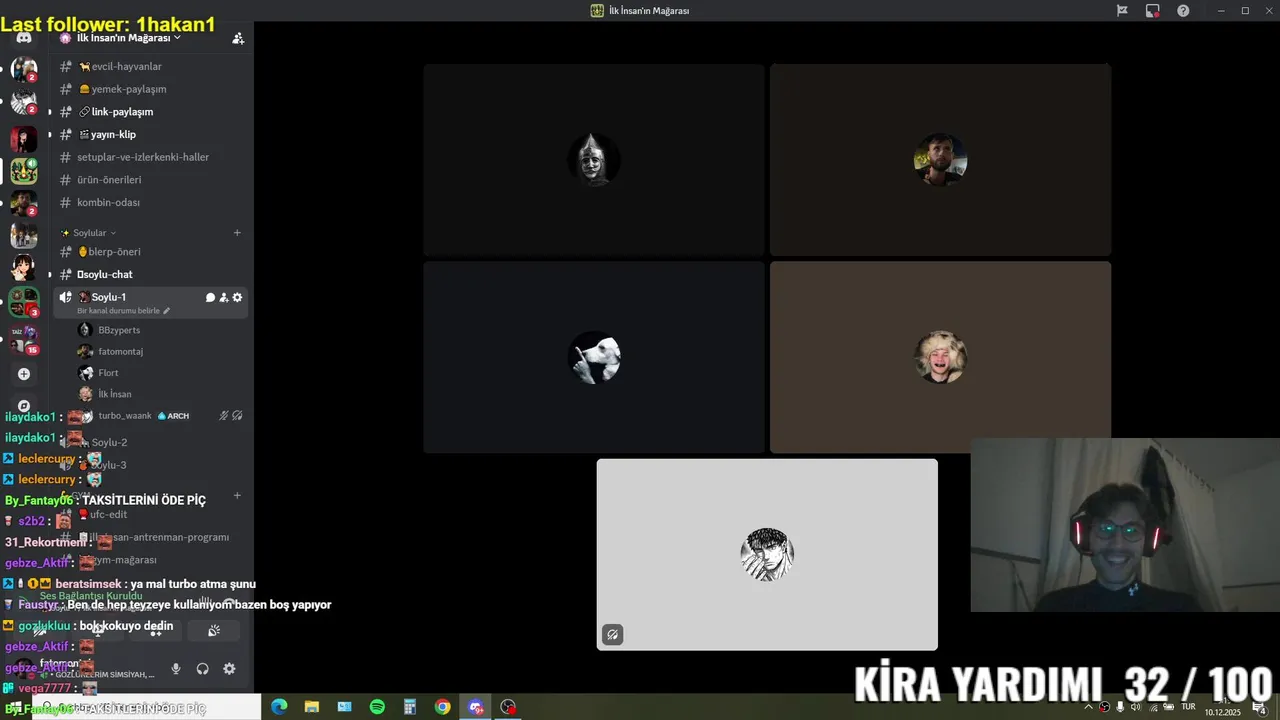Open the Spotify icon in the taskbar

[x=377, y=707]
